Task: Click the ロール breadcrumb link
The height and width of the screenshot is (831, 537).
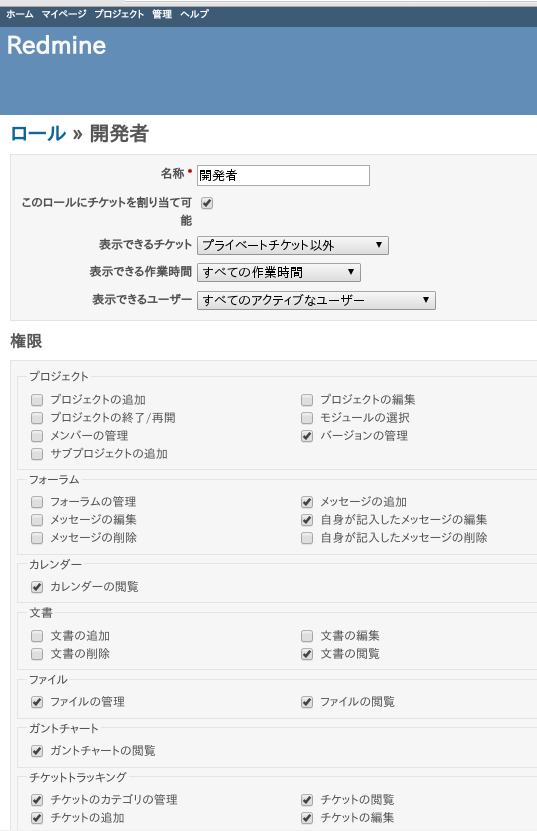Action: [38, 134]
